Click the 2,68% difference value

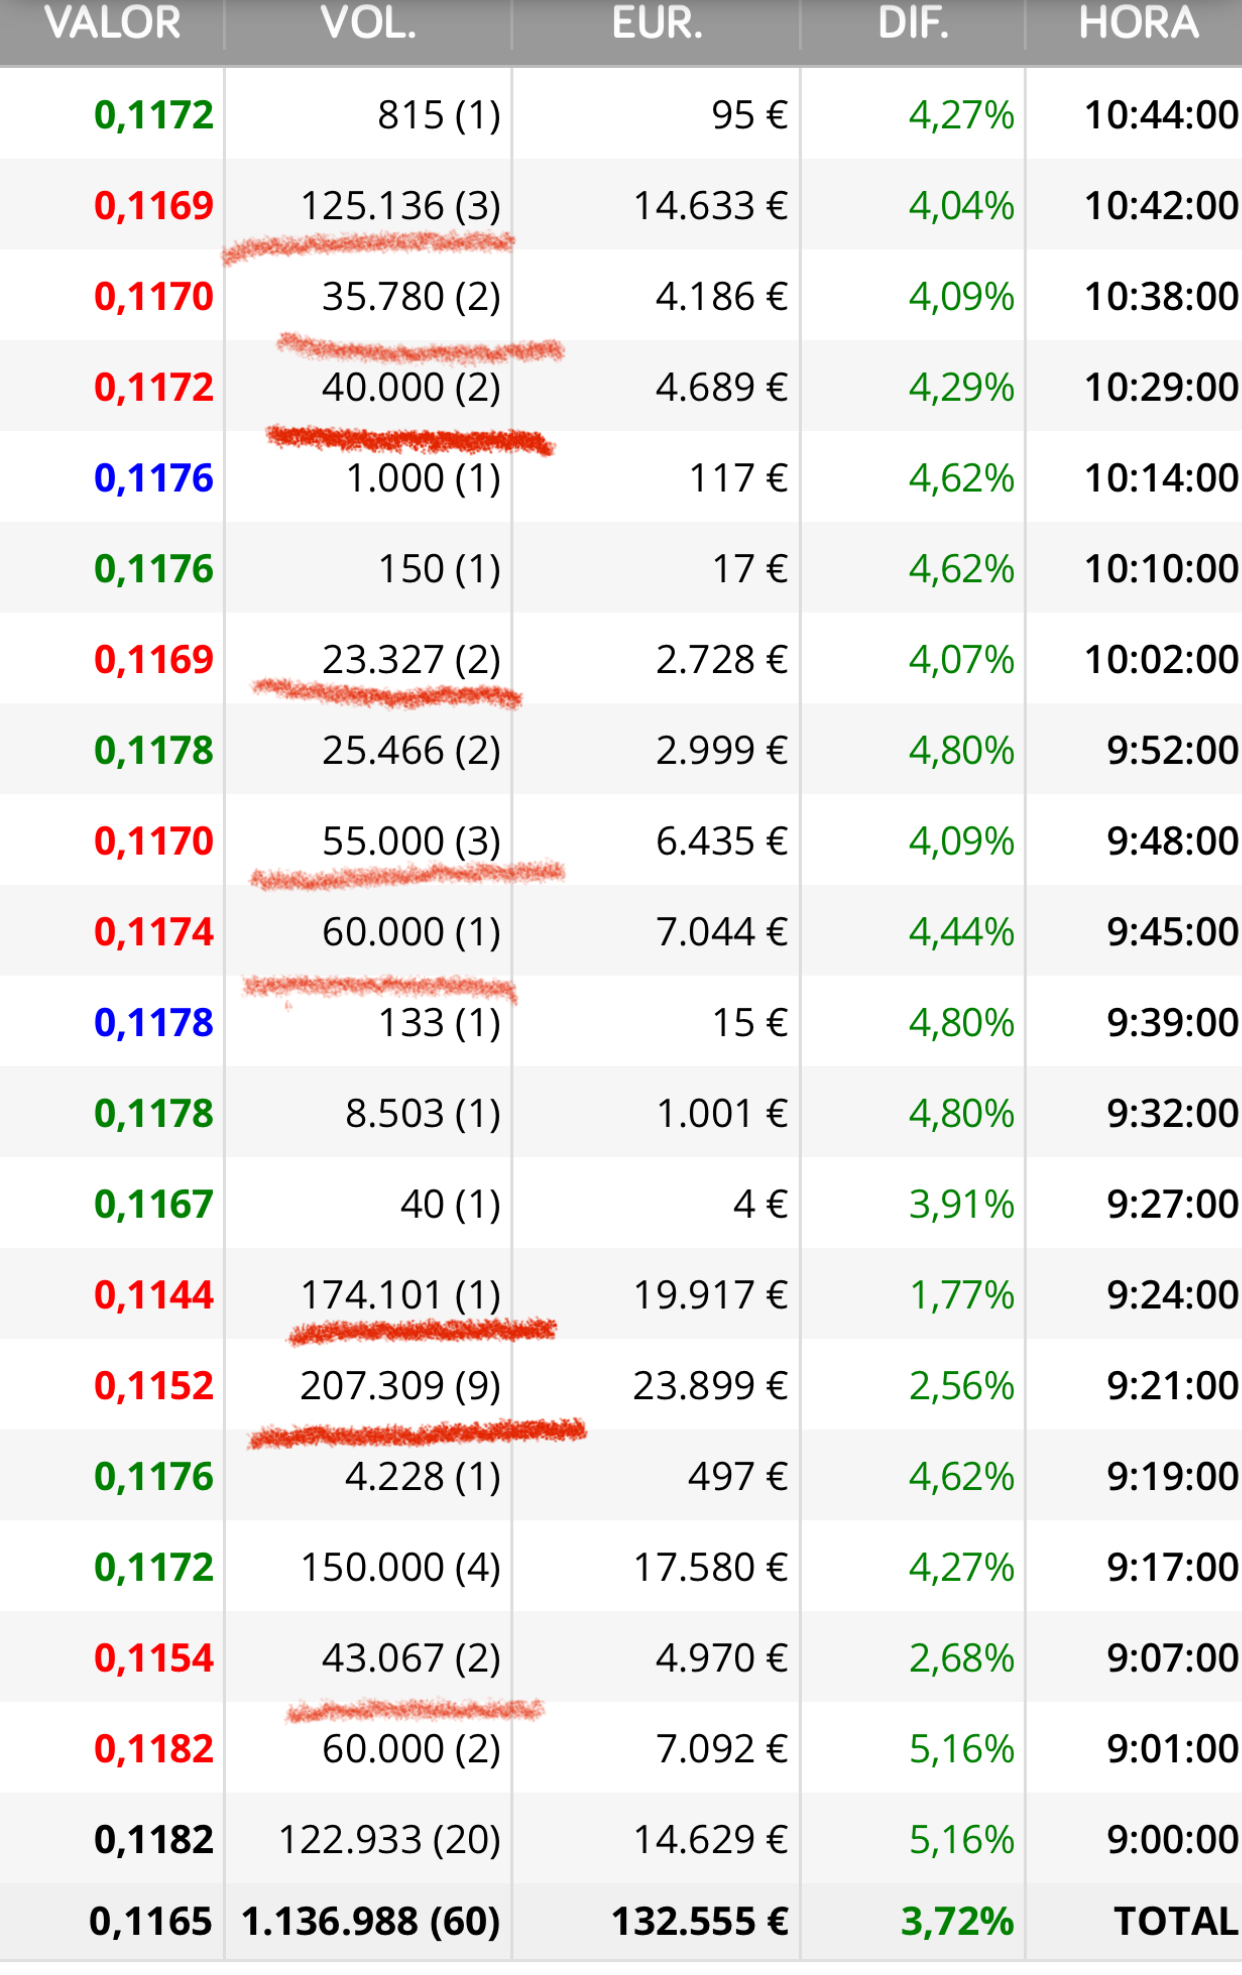pyautogui.click(x=962, y=1659)
